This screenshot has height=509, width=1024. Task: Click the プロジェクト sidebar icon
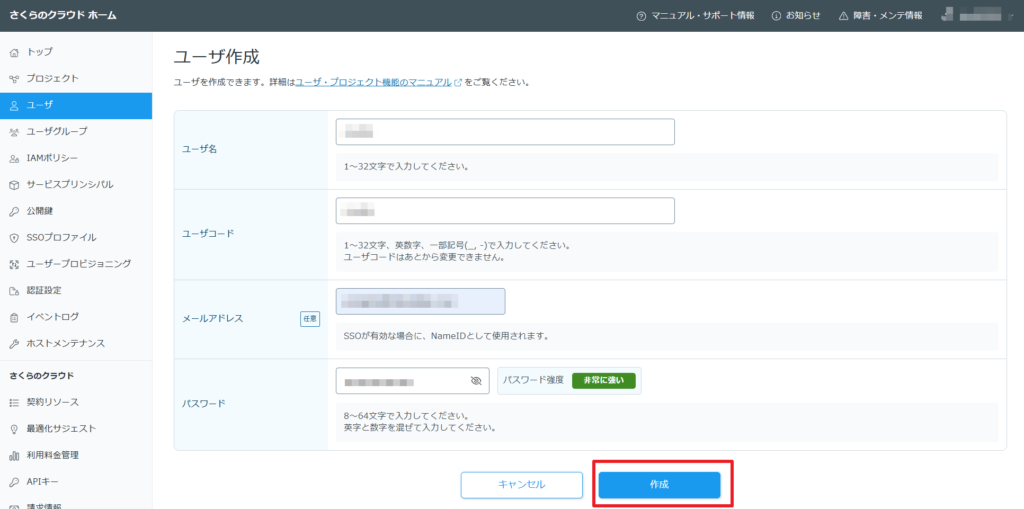coord(14,78)
